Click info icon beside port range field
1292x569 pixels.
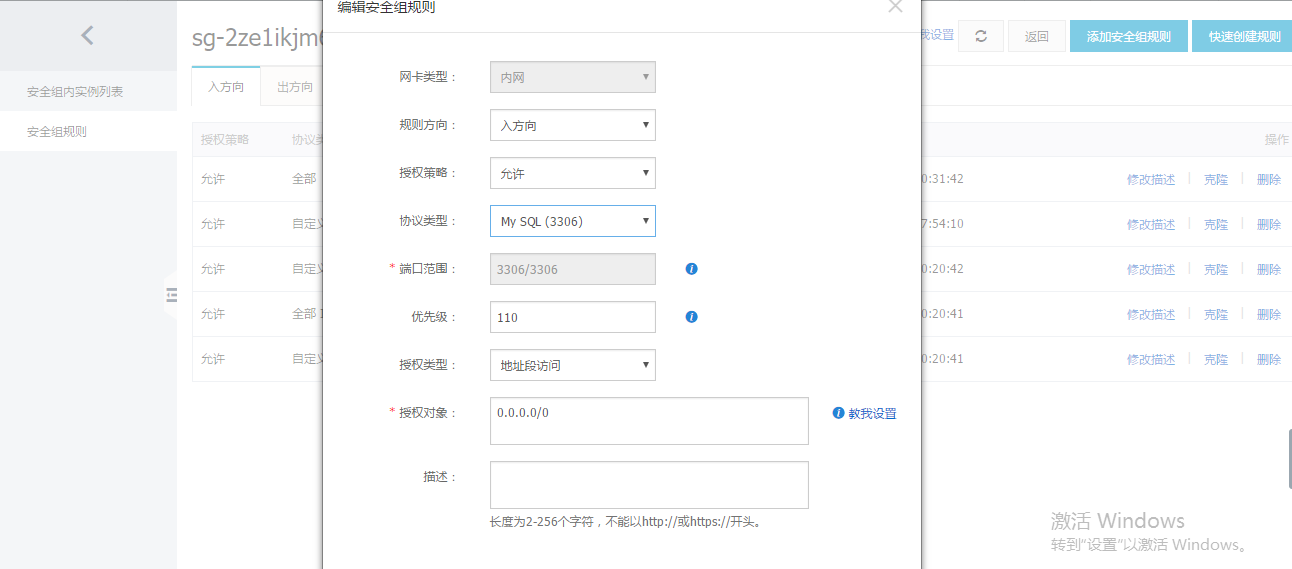tap(691, 269)
